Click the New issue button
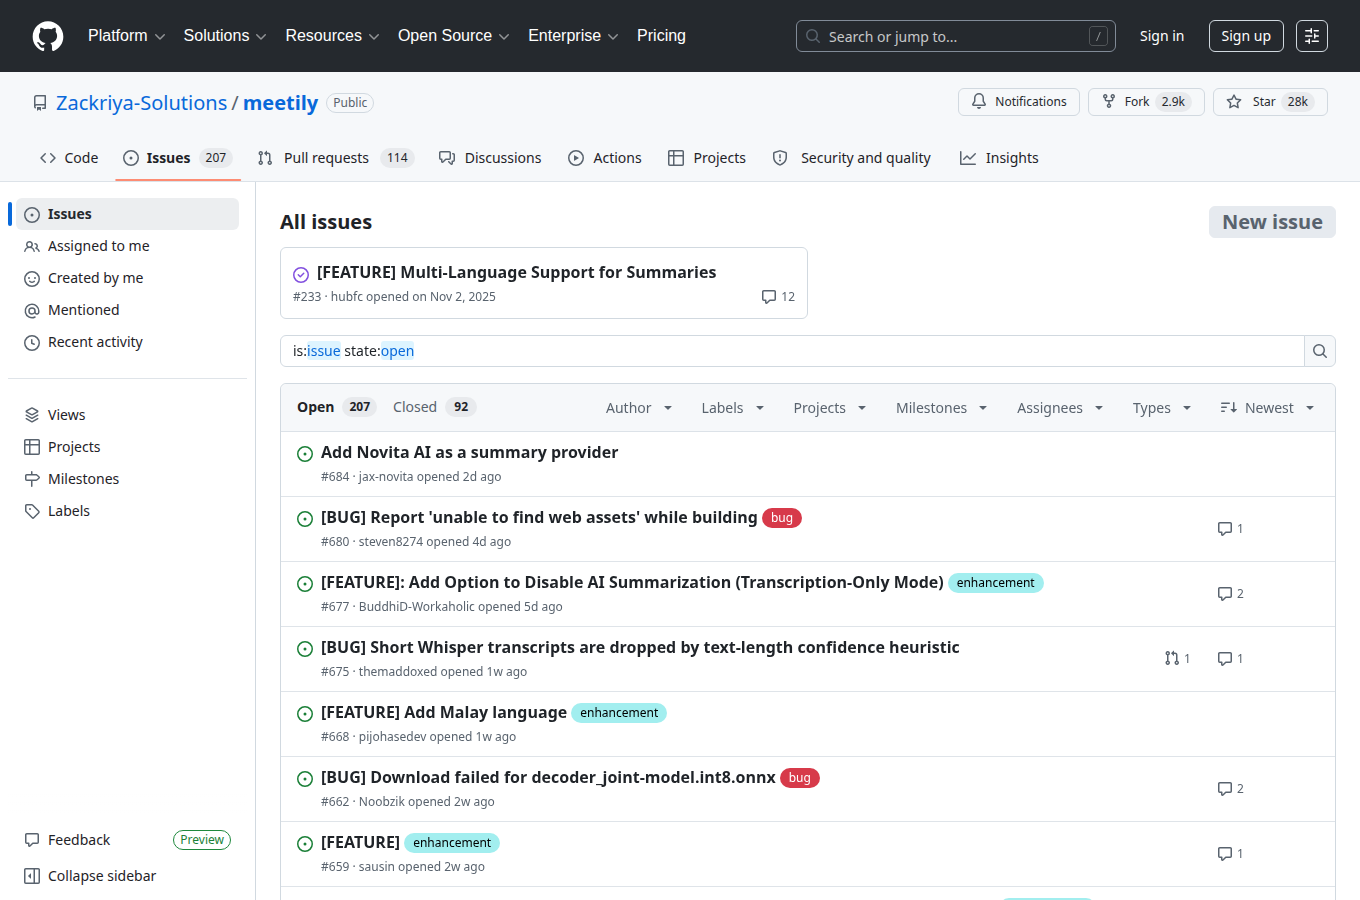1360x900 pixels. (1272, 222)
